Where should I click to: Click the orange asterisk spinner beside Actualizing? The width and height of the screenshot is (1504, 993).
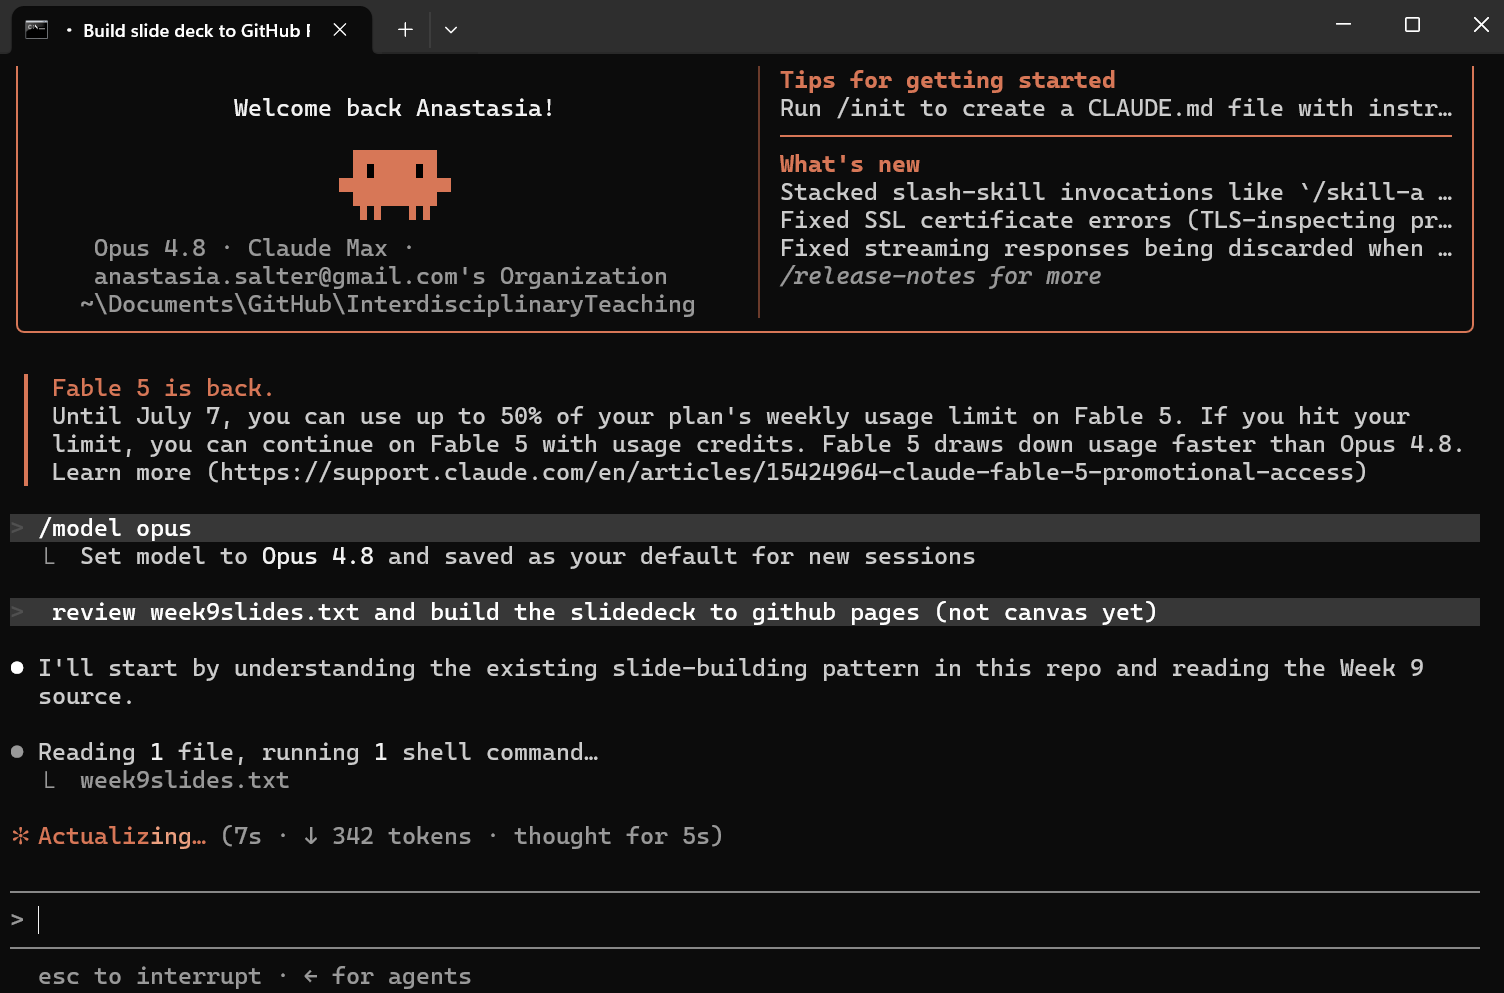(20, 836)
